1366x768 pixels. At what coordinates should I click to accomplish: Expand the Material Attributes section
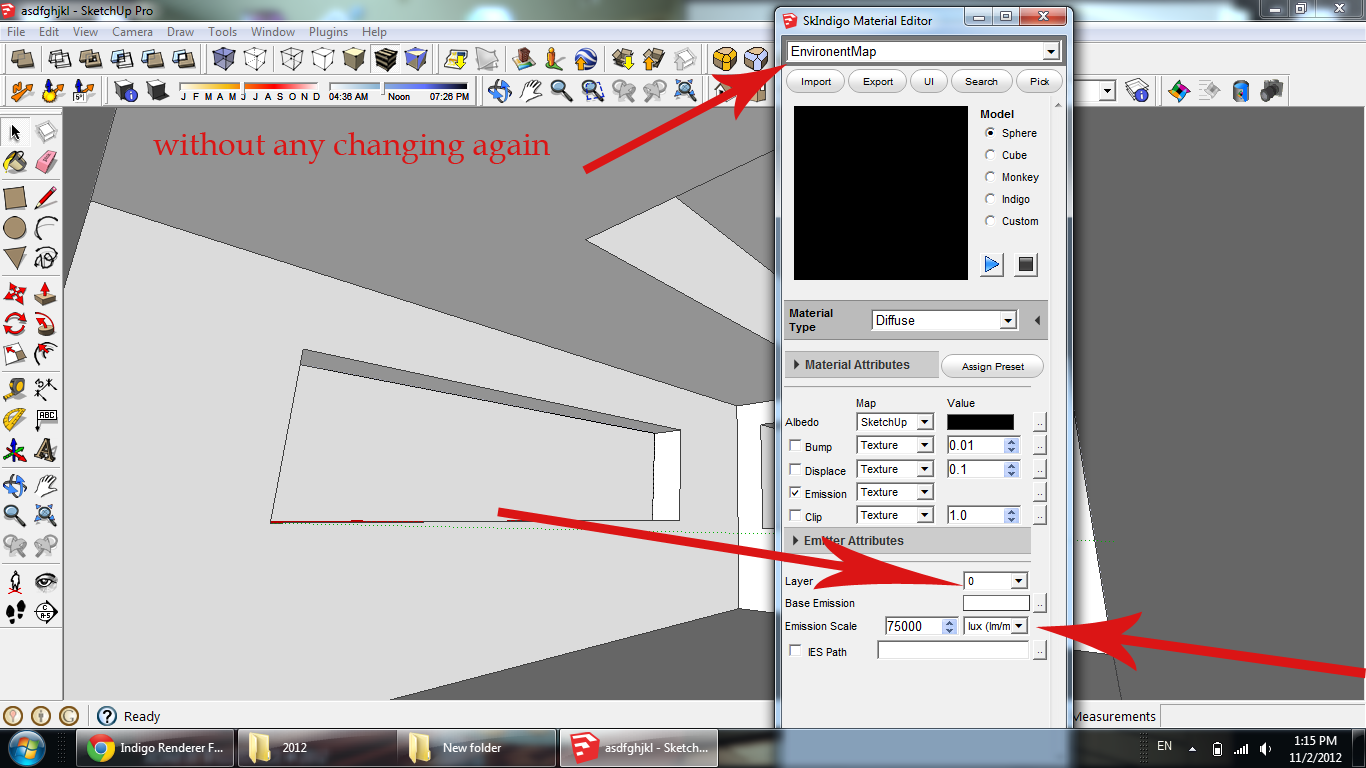[862, 365]
